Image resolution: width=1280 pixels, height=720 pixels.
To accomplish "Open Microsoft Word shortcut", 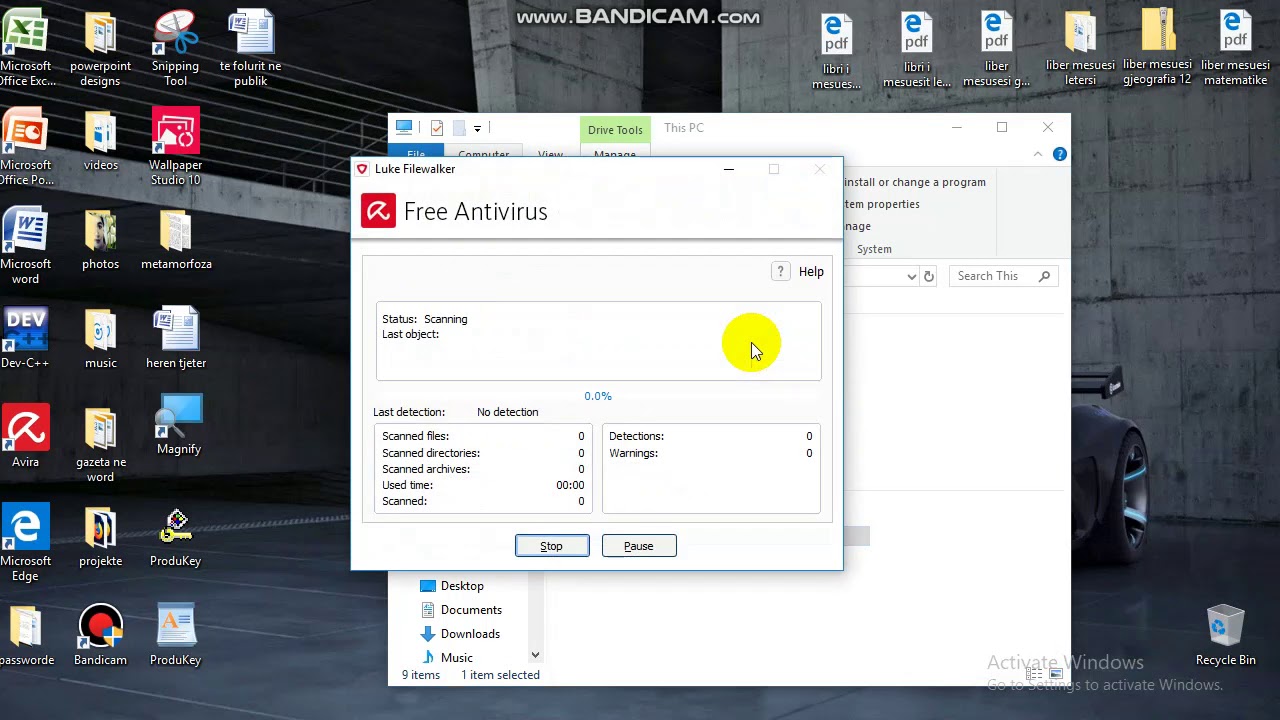I will click(x=26, y=246).
